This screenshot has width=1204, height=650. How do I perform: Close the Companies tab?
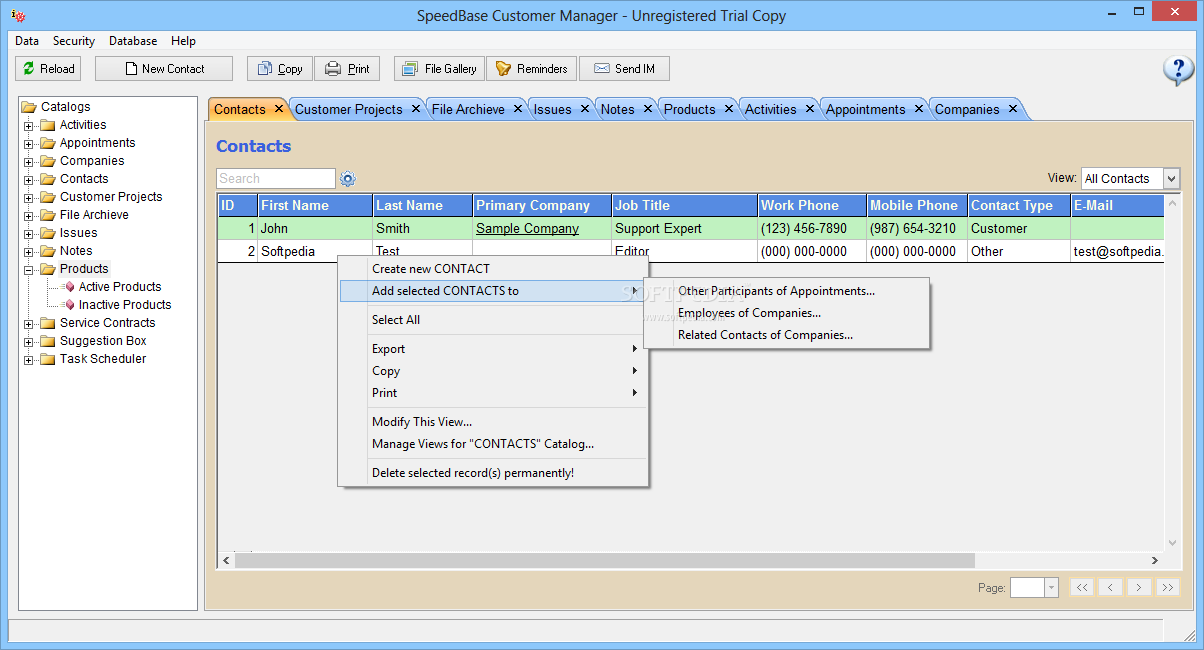[1013, 109]
